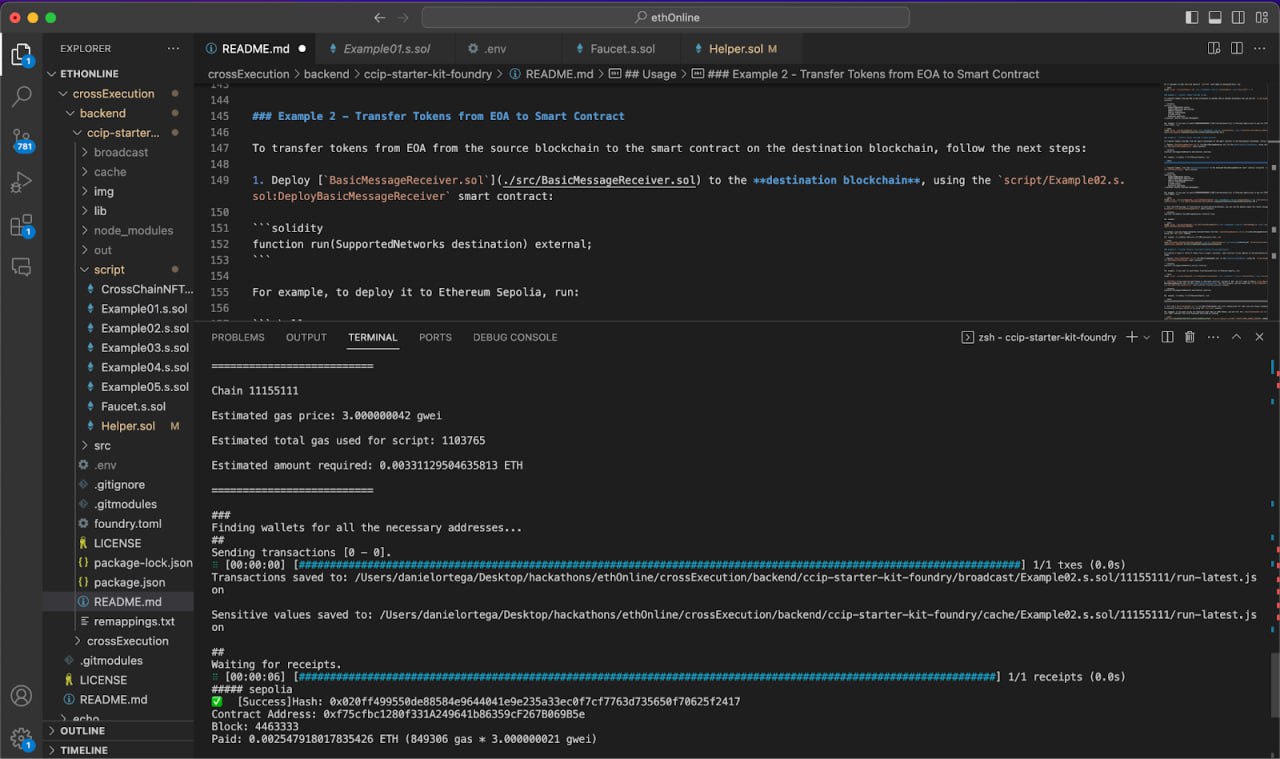Open the Accounts icon in activity bar

point(21,696)
